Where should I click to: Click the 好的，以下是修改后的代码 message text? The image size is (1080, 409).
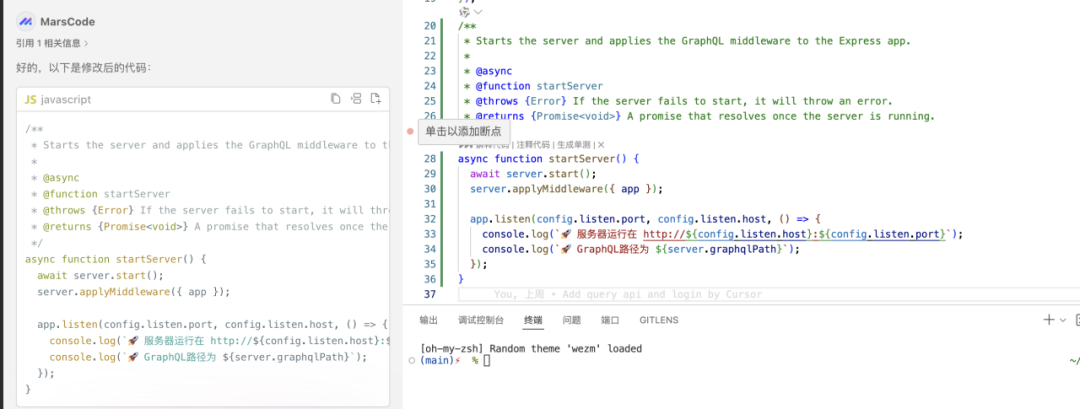coord(84,68)
